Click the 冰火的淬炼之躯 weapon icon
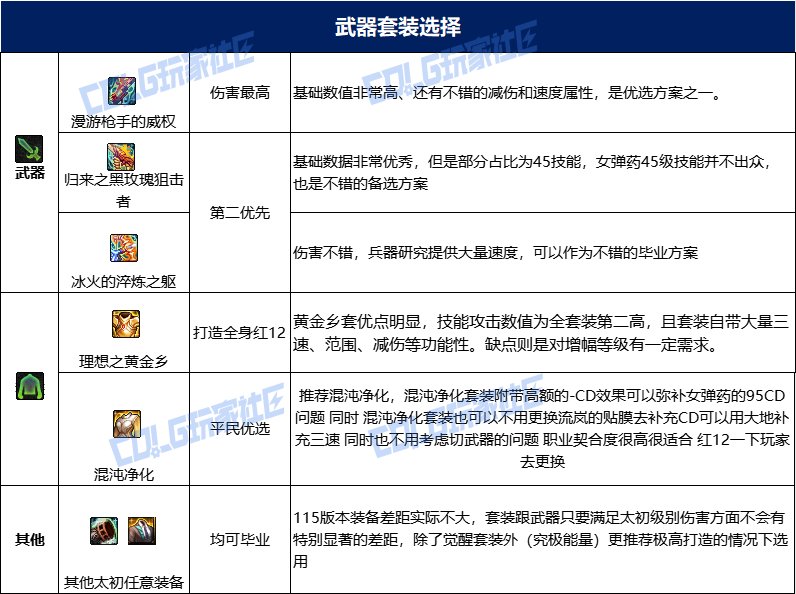This screenshot has height=594, width=796. [x=124, y=248]
